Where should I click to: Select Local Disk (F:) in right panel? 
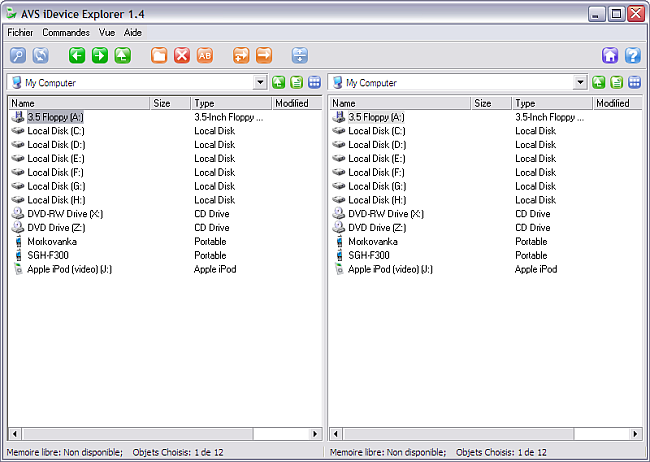click(376, 173)
